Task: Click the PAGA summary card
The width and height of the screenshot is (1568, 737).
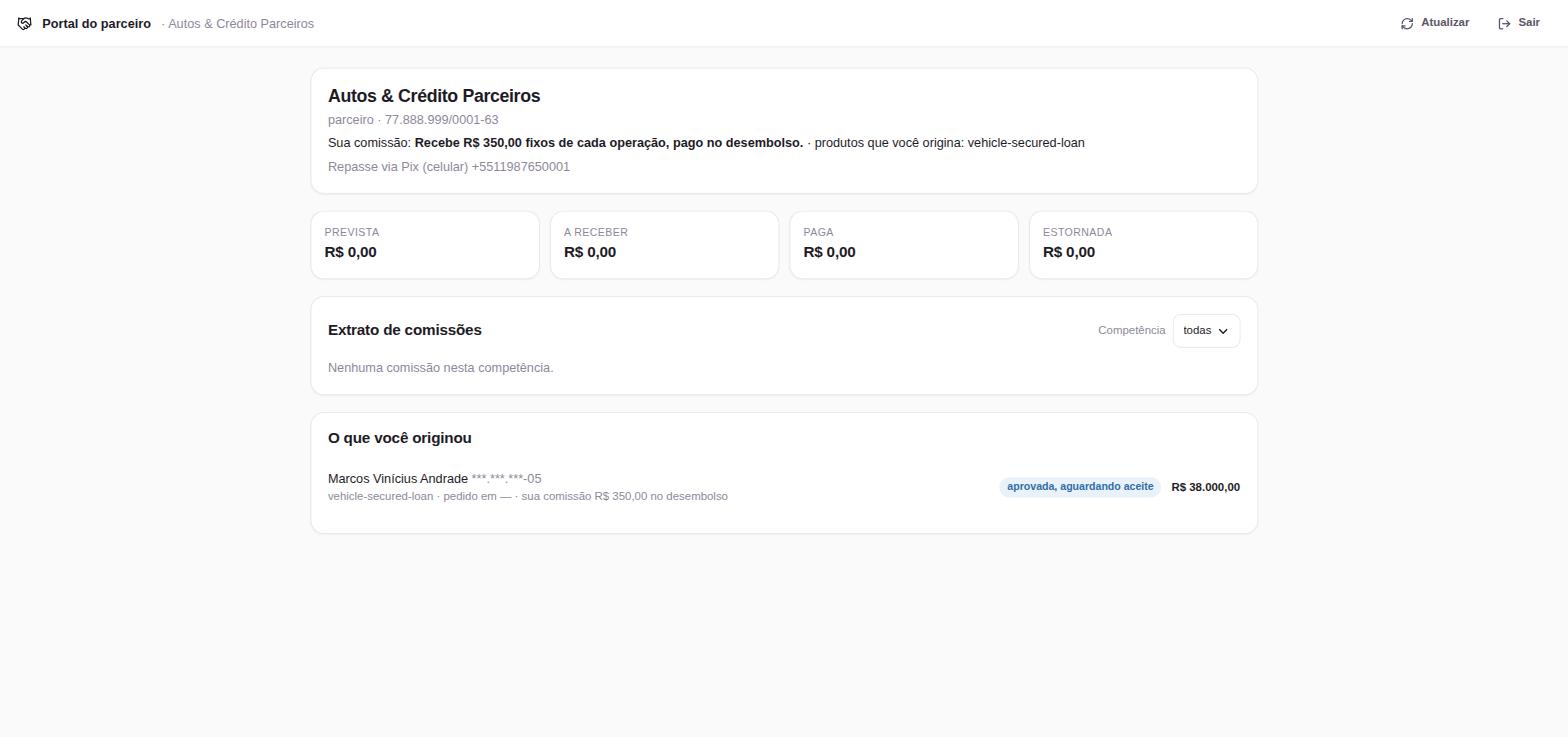Action: point(904,245)
